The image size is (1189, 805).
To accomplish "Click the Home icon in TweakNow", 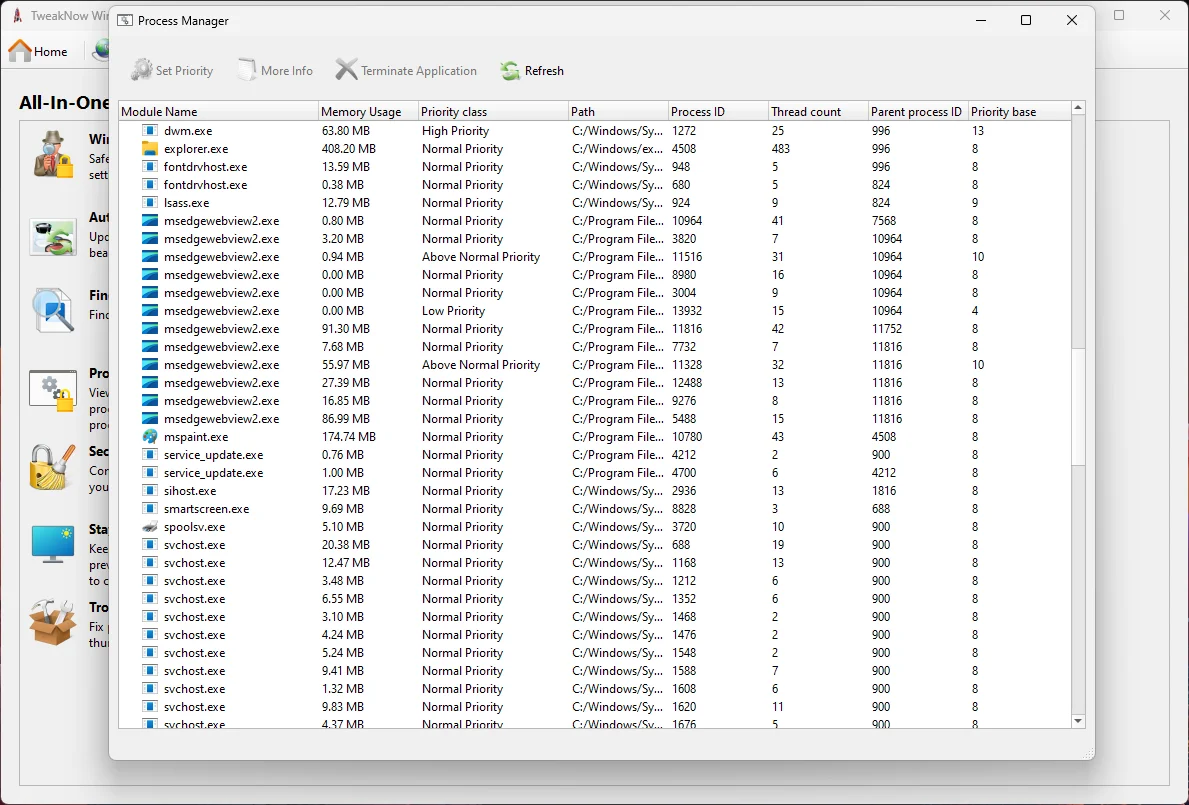I will (x=20, y=51).
